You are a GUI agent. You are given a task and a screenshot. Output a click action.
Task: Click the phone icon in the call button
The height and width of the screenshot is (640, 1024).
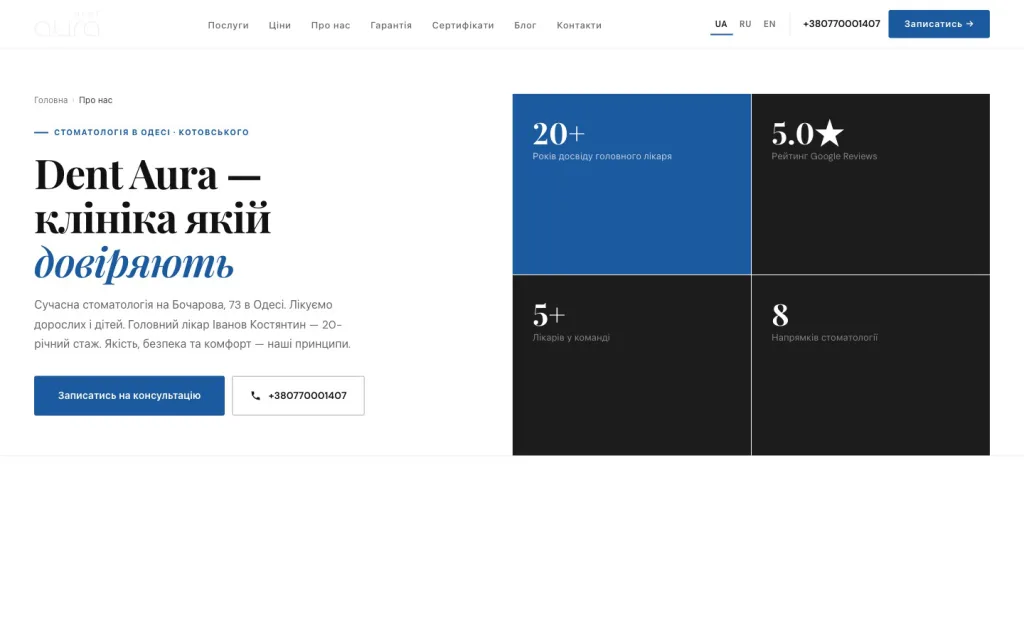click(x=255, y=396)
